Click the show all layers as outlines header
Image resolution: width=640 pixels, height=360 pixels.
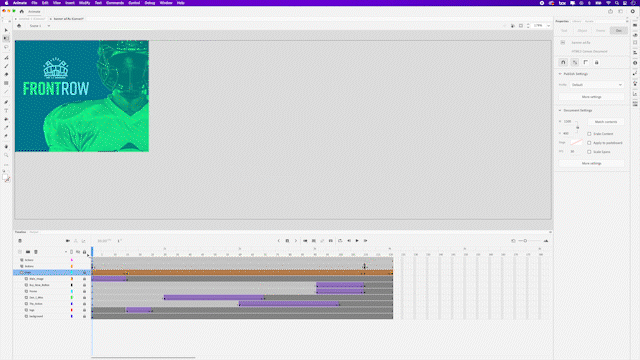71,252
